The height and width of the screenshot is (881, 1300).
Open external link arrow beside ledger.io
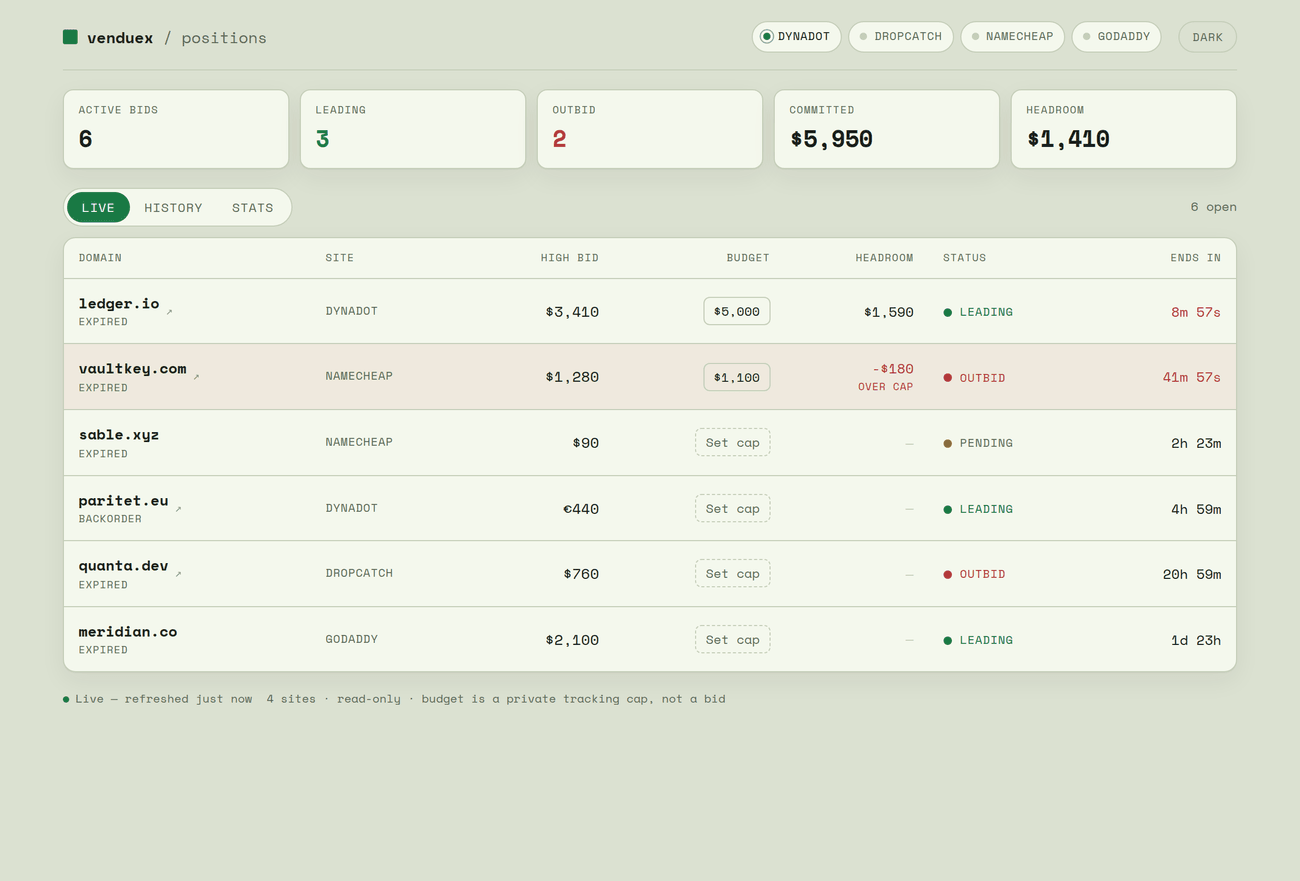point(169,312)
